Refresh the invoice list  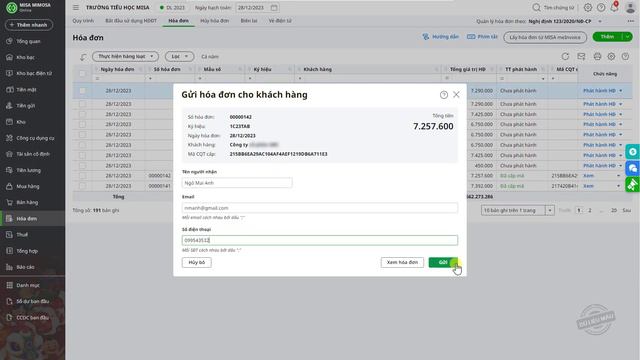(x=565, y=56)
